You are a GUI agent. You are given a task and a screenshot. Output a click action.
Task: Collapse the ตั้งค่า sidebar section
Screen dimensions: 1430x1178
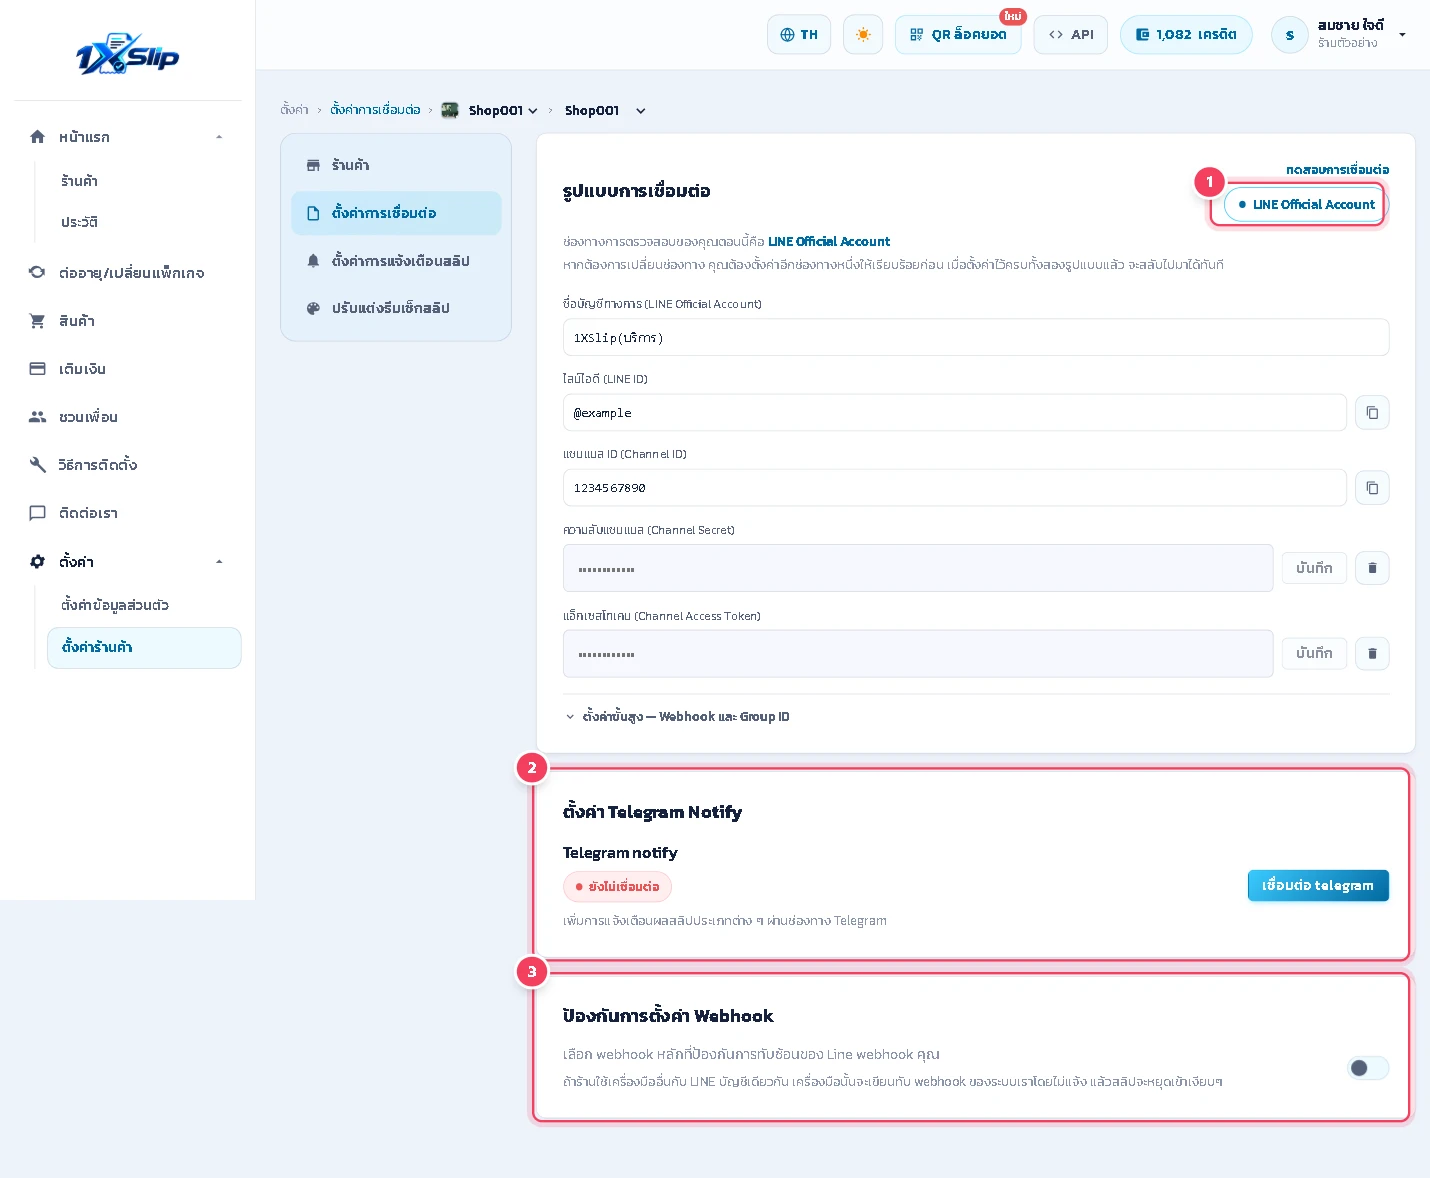[x=219, y=562]
